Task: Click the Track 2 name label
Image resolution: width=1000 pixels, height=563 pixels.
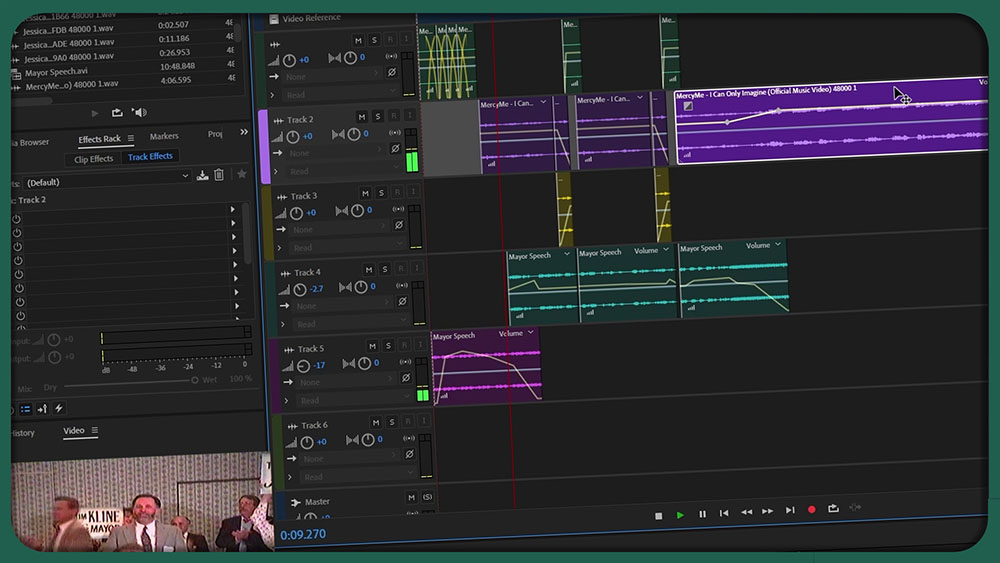Action: click(300, 119)
